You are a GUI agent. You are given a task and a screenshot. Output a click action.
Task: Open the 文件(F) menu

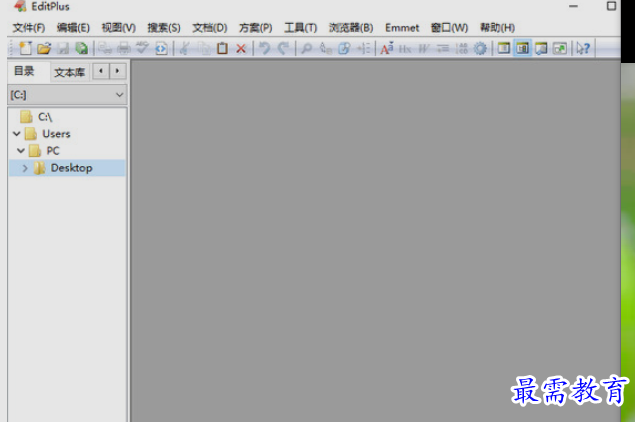tap(28, 28)
